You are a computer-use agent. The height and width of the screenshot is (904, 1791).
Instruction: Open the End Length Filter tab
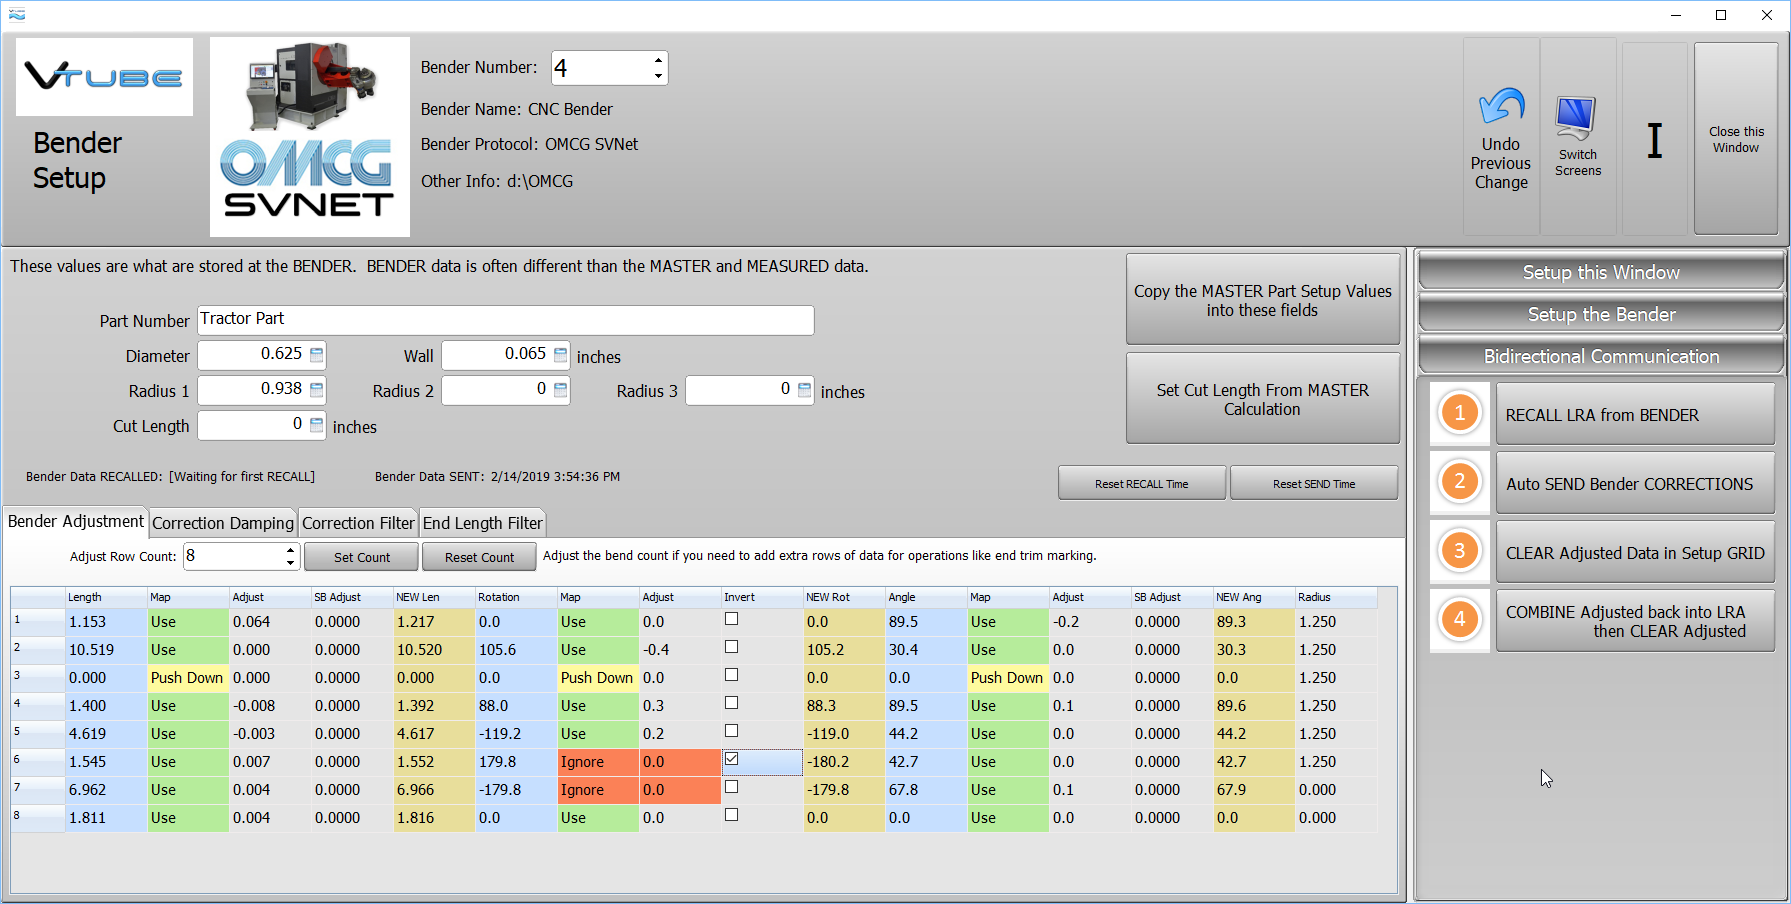pyautogui.click(x=482, y=523)
